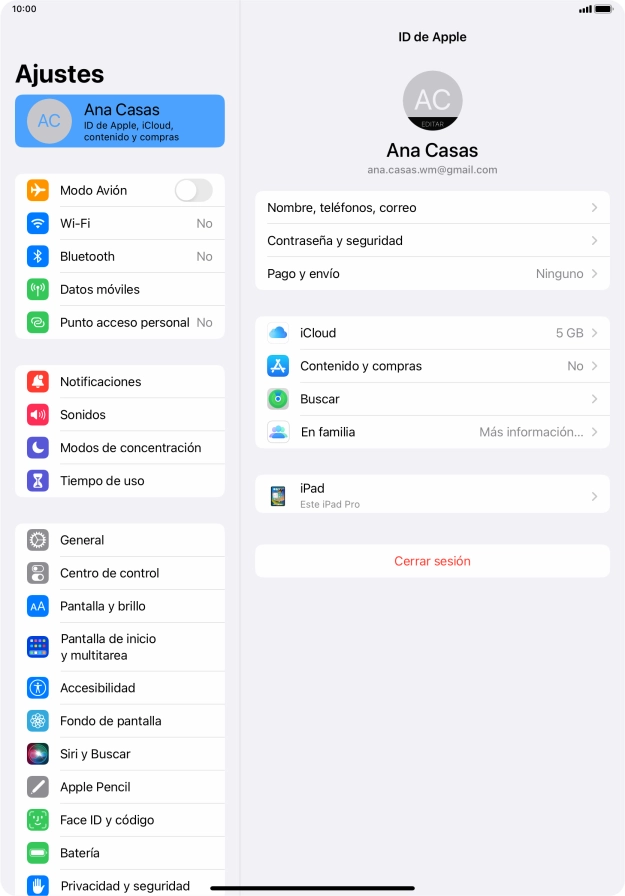
Task: Open the iPad device thumbnail row
Action: click(x=432, y=495)
